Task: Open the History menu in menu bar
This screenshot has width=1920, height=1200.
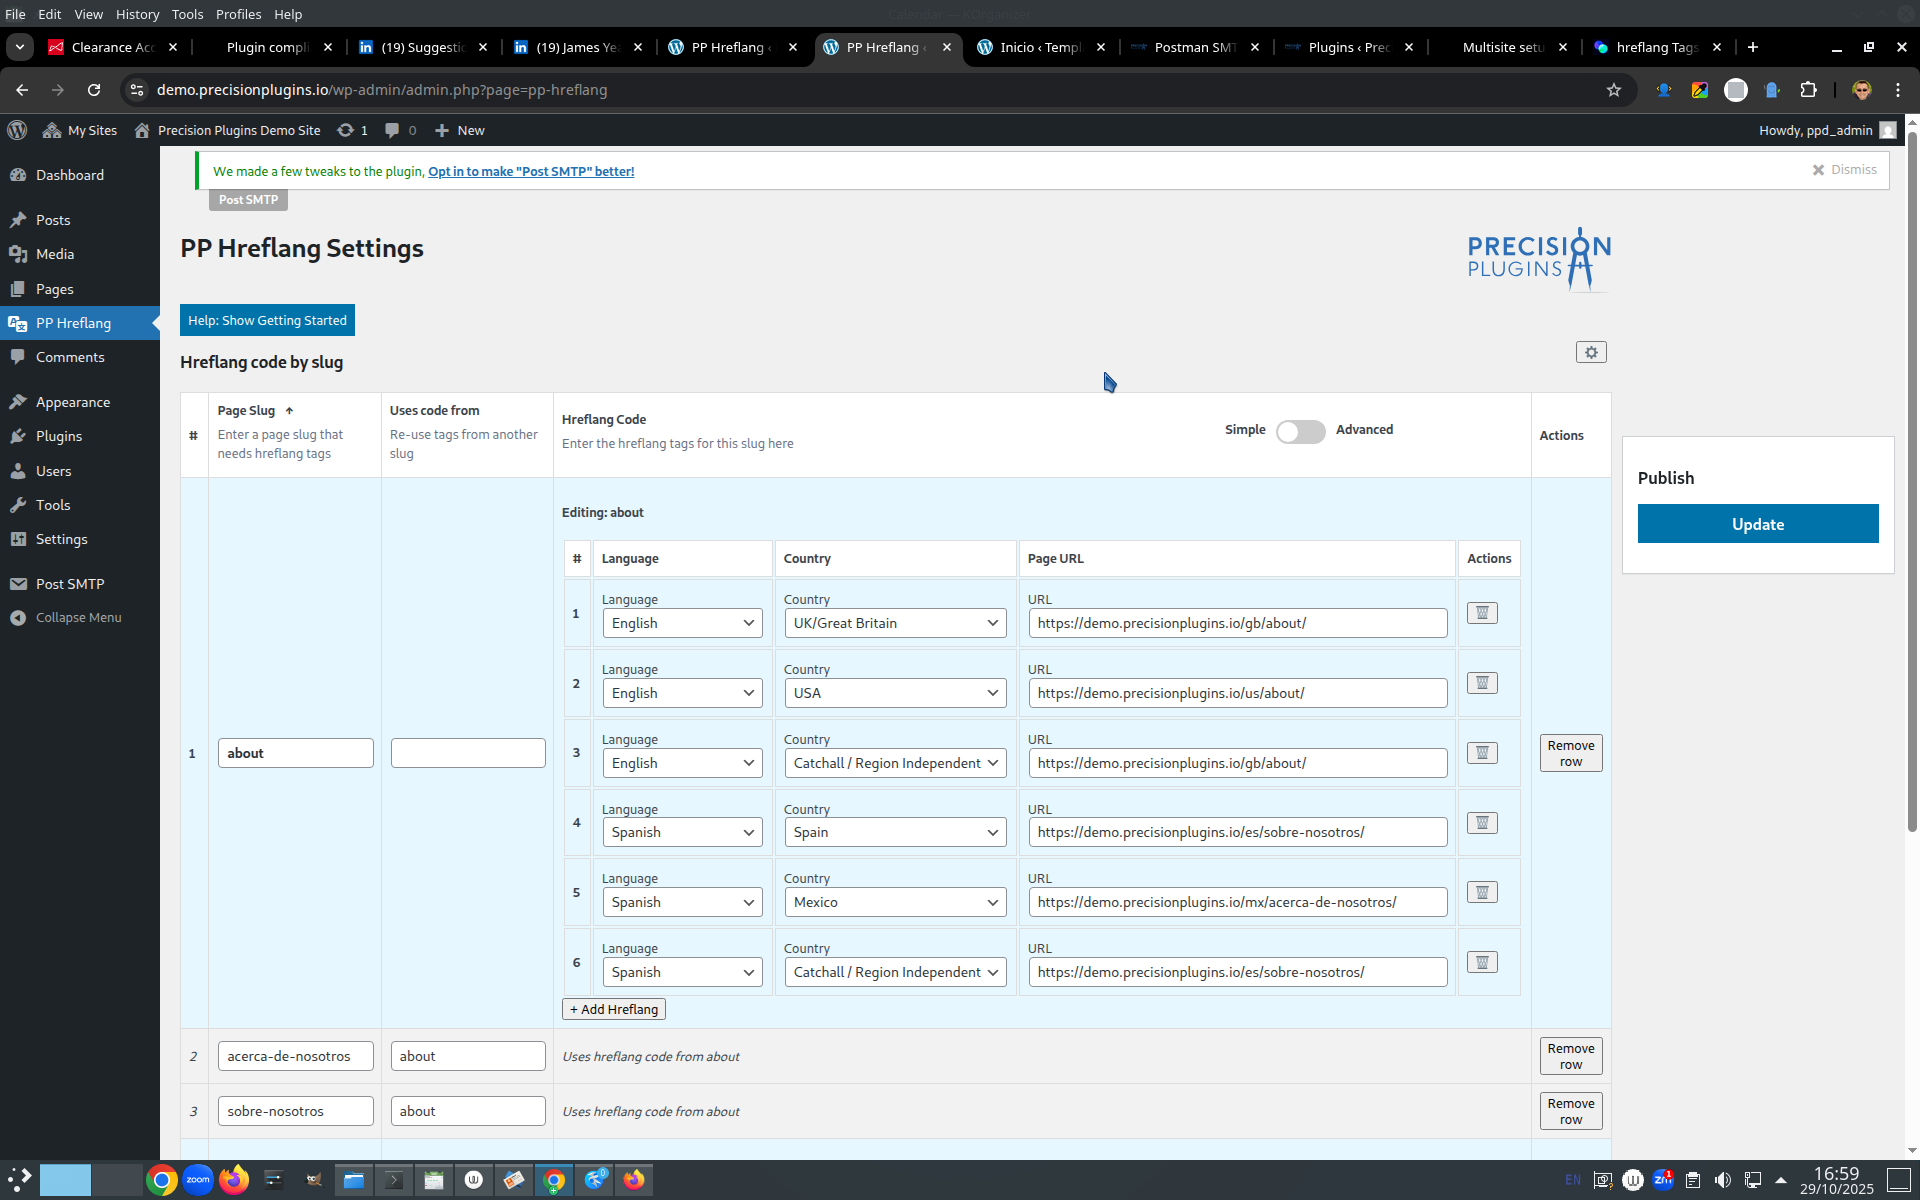Action: 137,14
